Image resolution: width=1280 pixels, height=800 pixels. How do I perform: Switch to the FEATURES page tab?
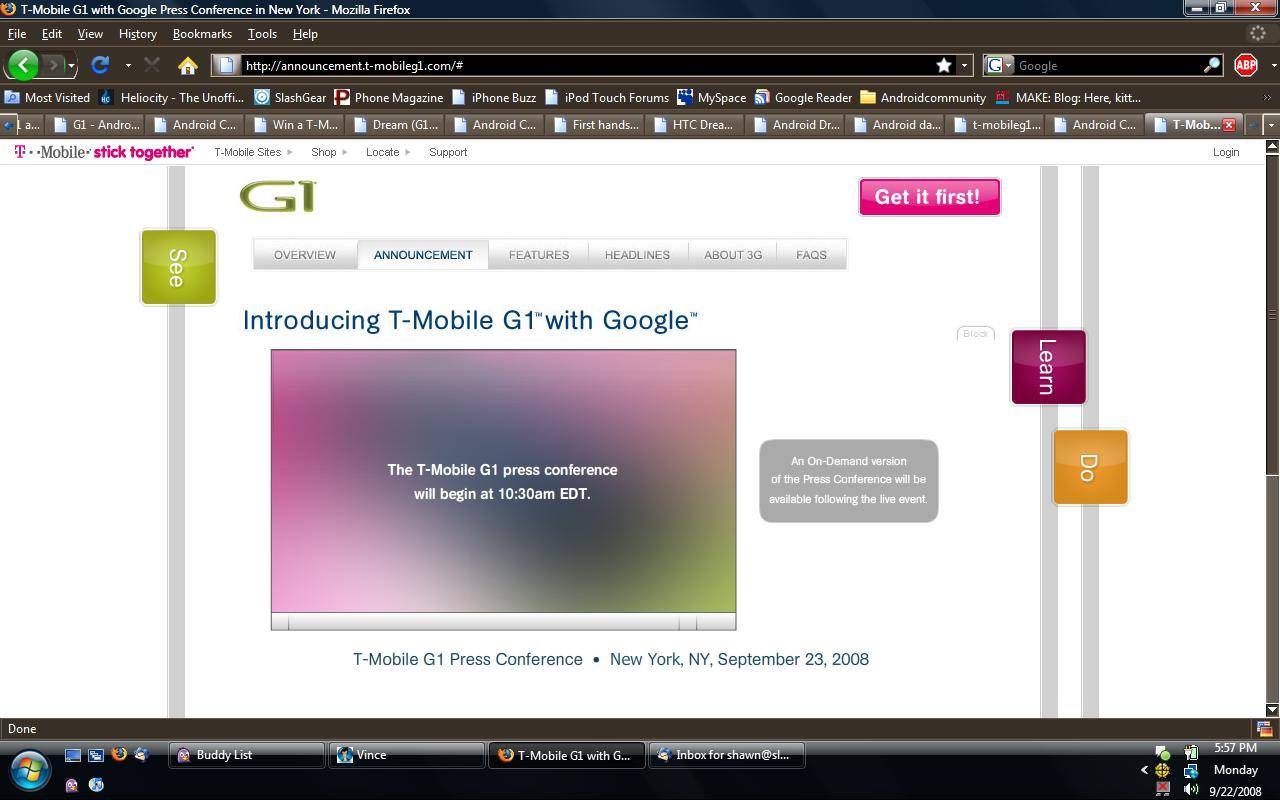click(x=539, y=255)
